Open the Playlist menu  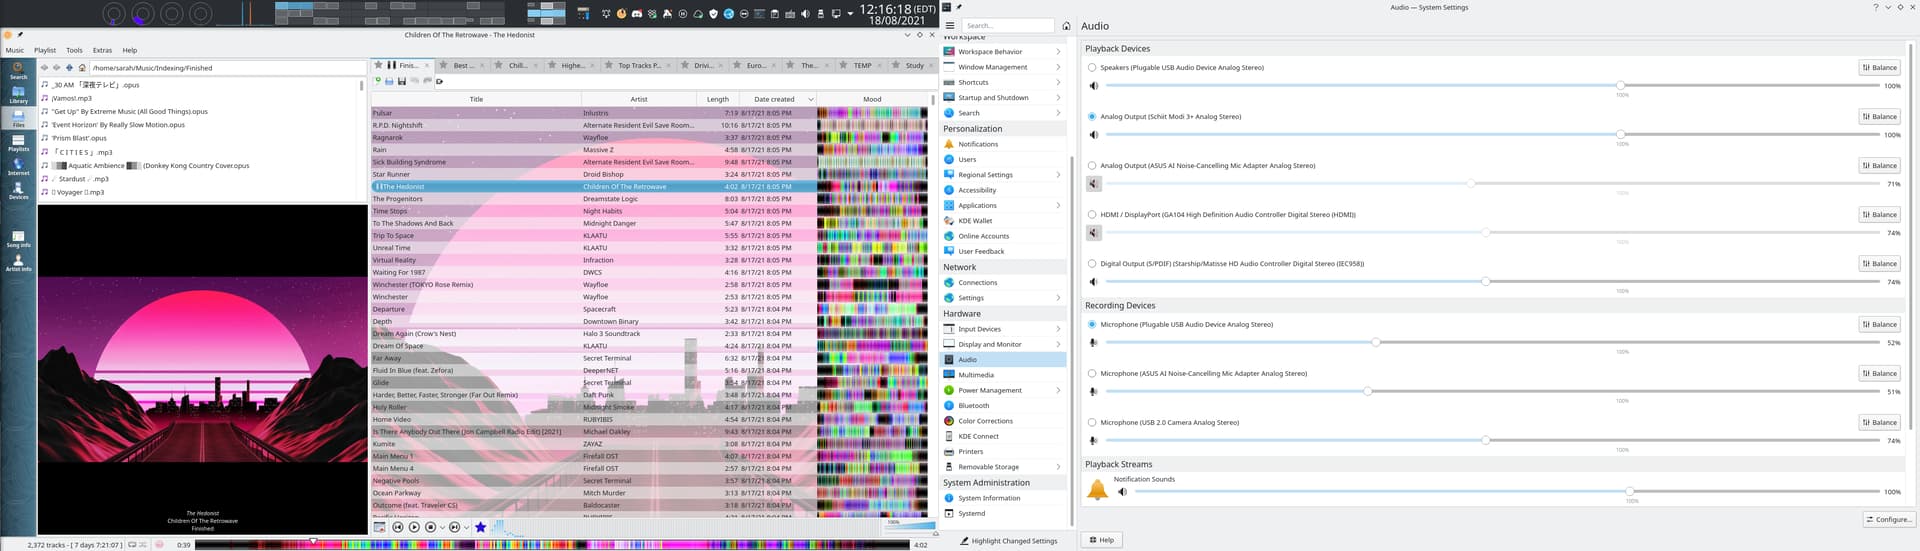[x=45, y=50]
